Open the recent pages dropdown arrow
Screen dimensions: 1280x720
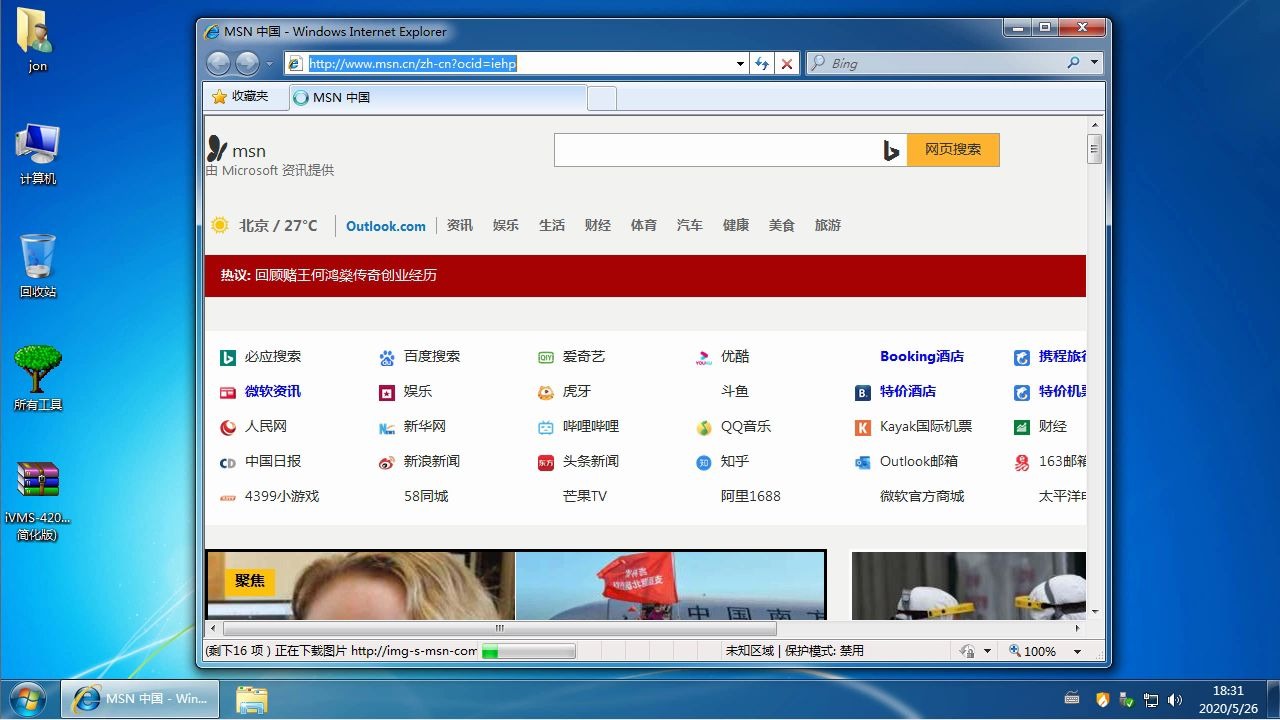pyautogui.click(x=269, y=64)
